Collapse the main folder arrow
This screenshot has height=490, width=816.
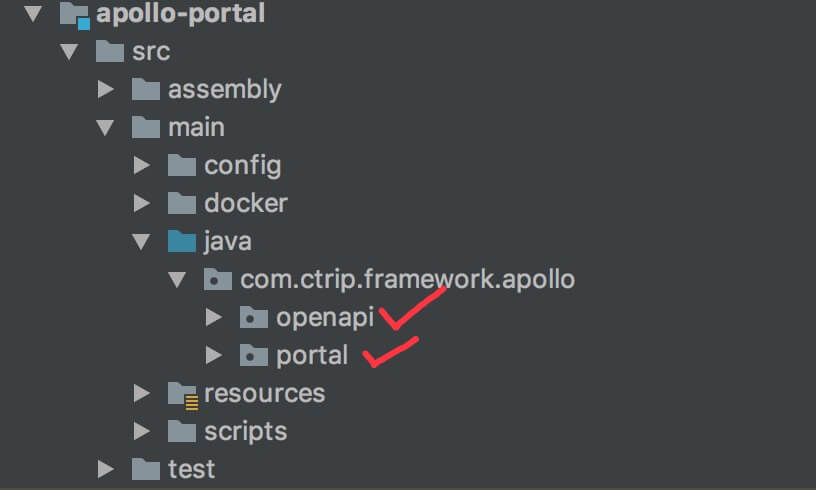pos(105,128)
